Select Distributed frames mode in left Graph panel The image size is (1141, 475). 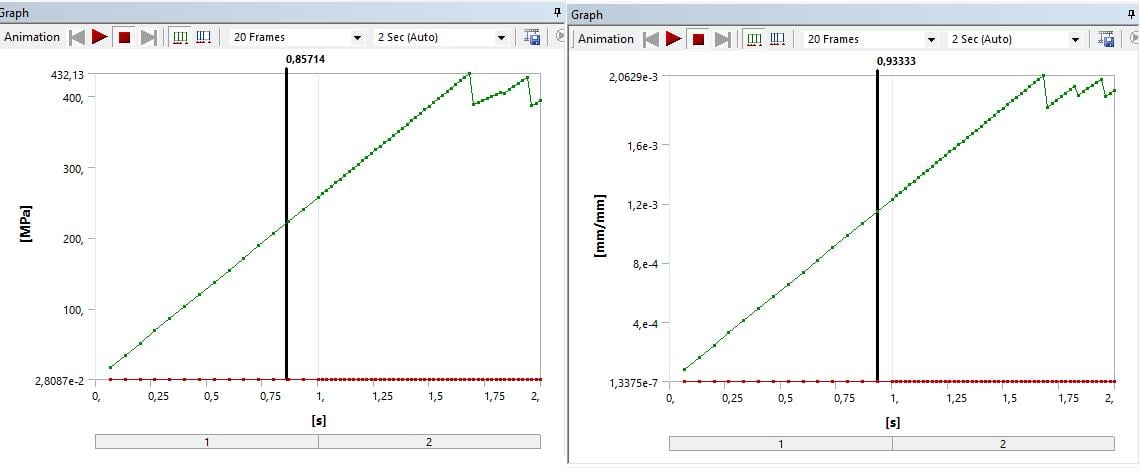[x=180, y=37]
